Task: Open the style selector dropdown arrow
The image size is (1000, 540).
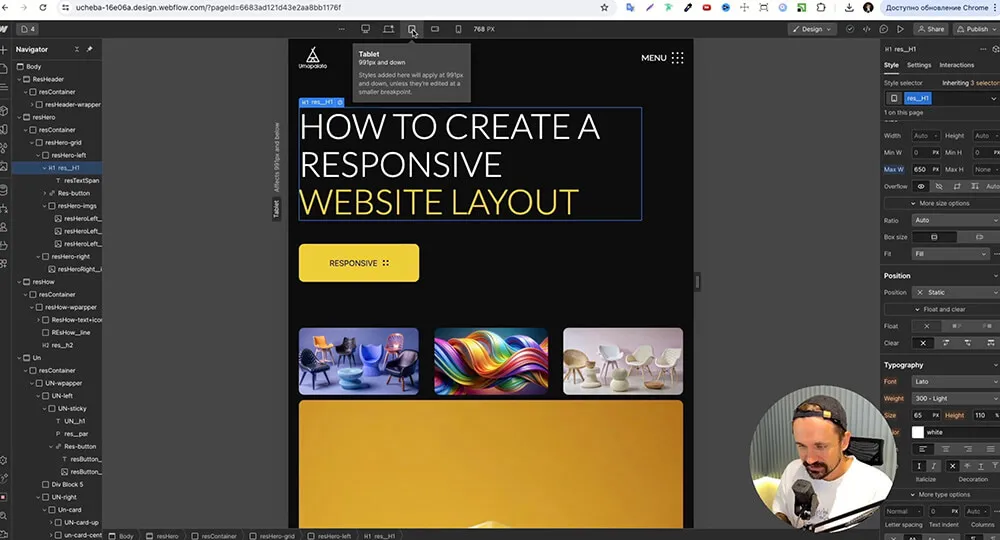Action: tap(993, 98)
